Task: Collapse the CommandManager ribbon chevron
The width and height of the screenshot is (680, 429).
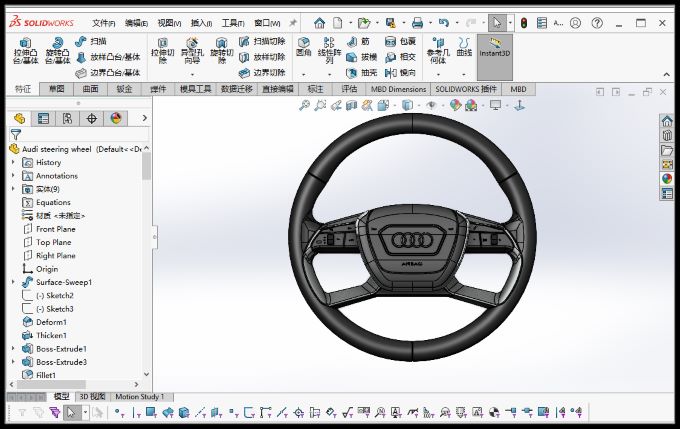Action: tap(667, 75)
